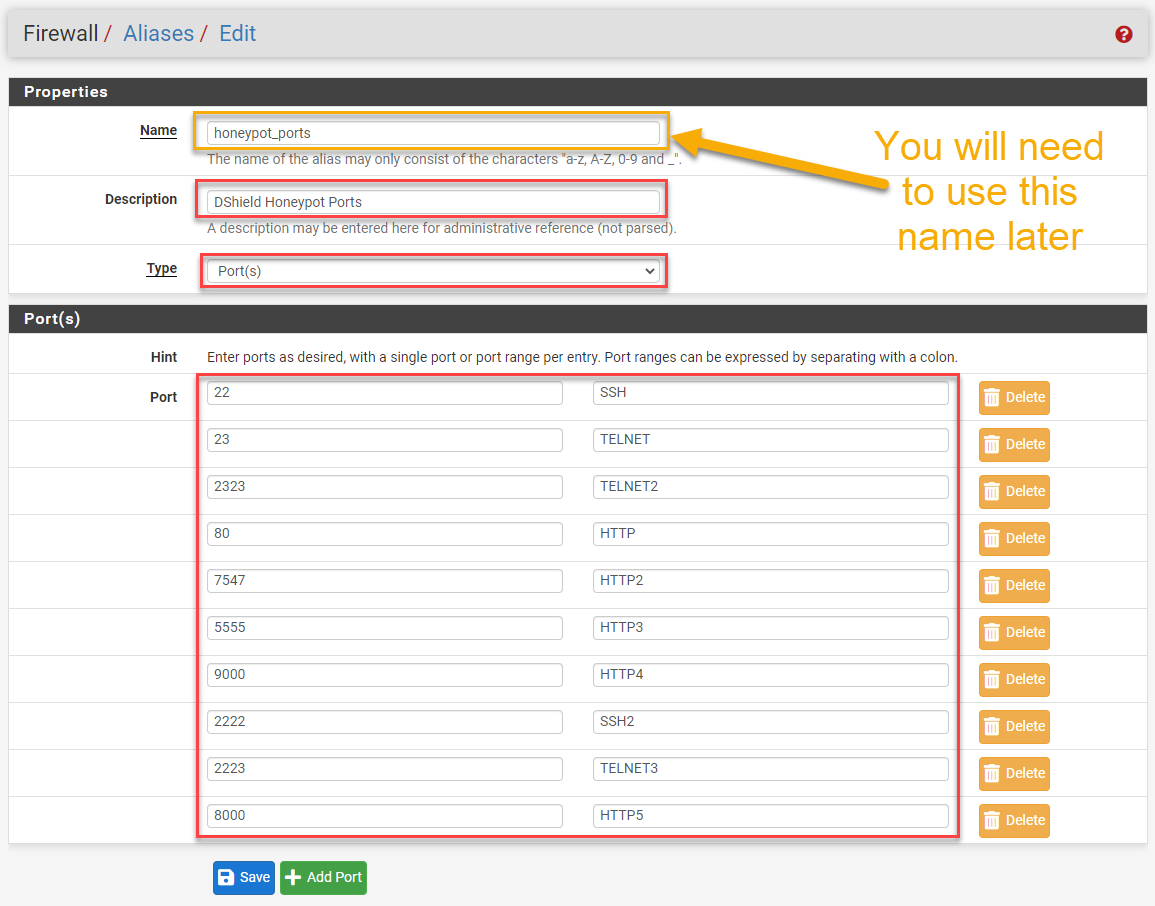Remove the TELNET2 port 2323 row

point(1014,491)
